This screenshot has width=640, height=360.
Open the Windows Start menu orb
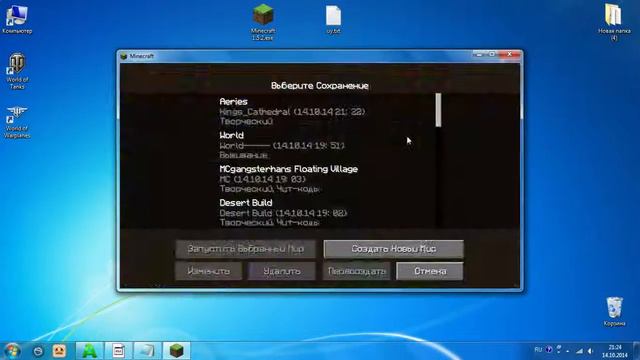point(12,351)
